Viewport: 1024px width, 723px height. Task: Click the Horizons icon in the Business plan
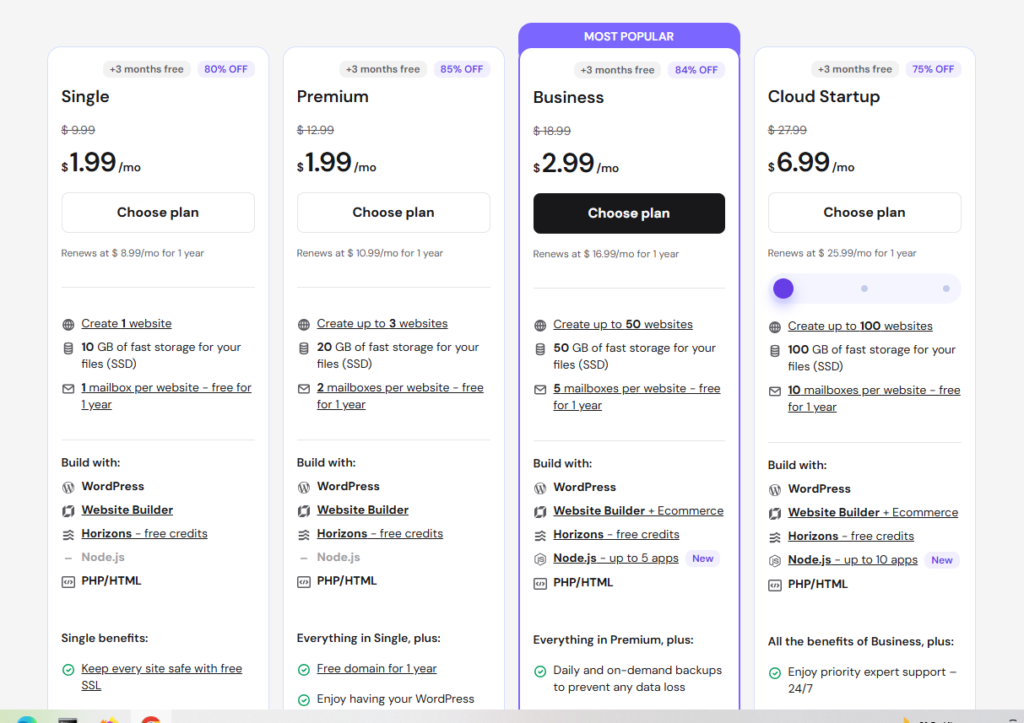pyautogui.click(x=540, y=535)
